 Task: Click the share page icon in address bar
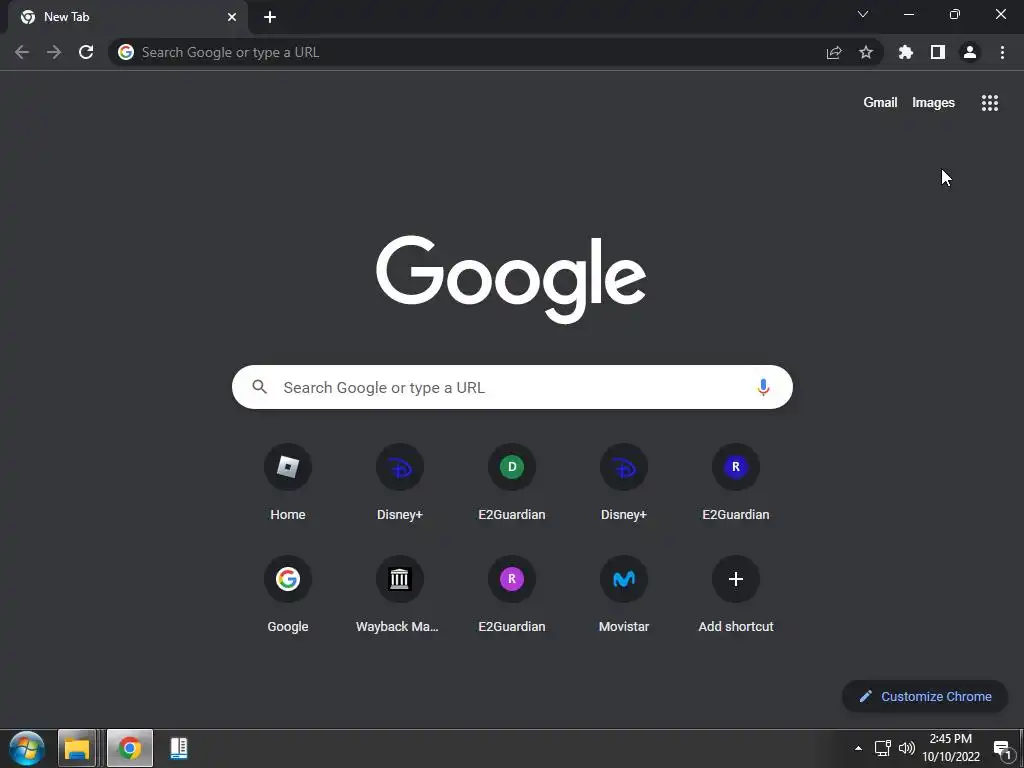833,52
